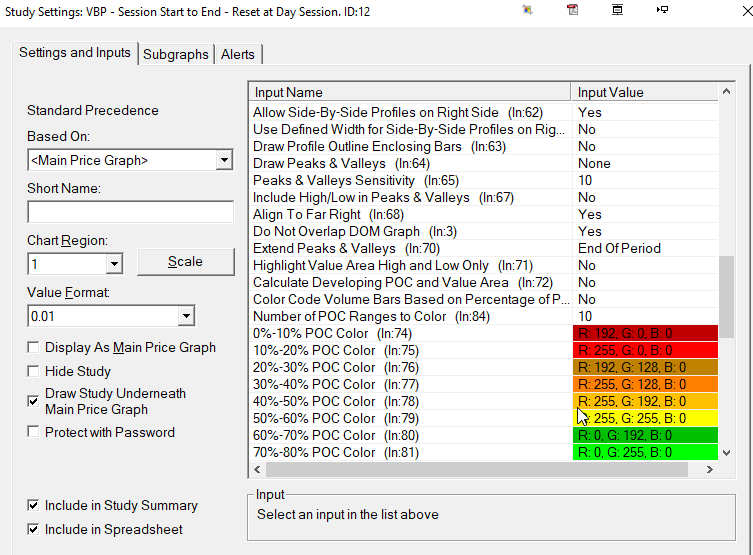Select Peaks & Valleys Sensitivity row
This screenshot has height=555, width=753.
[x=484, y=181]
